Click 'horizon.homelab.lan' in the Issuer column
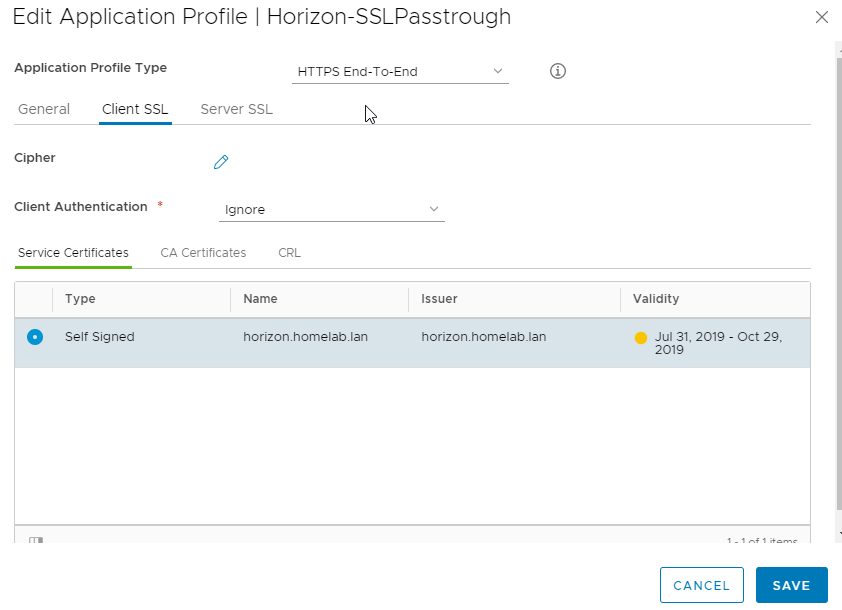This screenshot has height=610, width=842. tap(483, 337)
